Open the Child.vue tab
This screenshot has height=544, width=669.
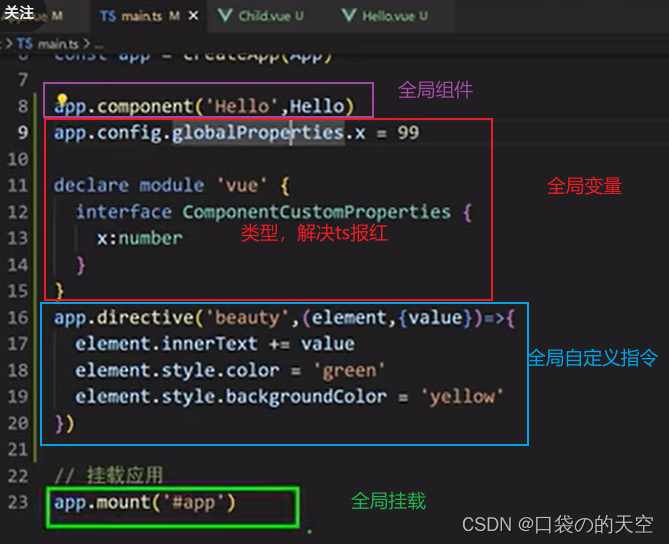tap(261, 16)
